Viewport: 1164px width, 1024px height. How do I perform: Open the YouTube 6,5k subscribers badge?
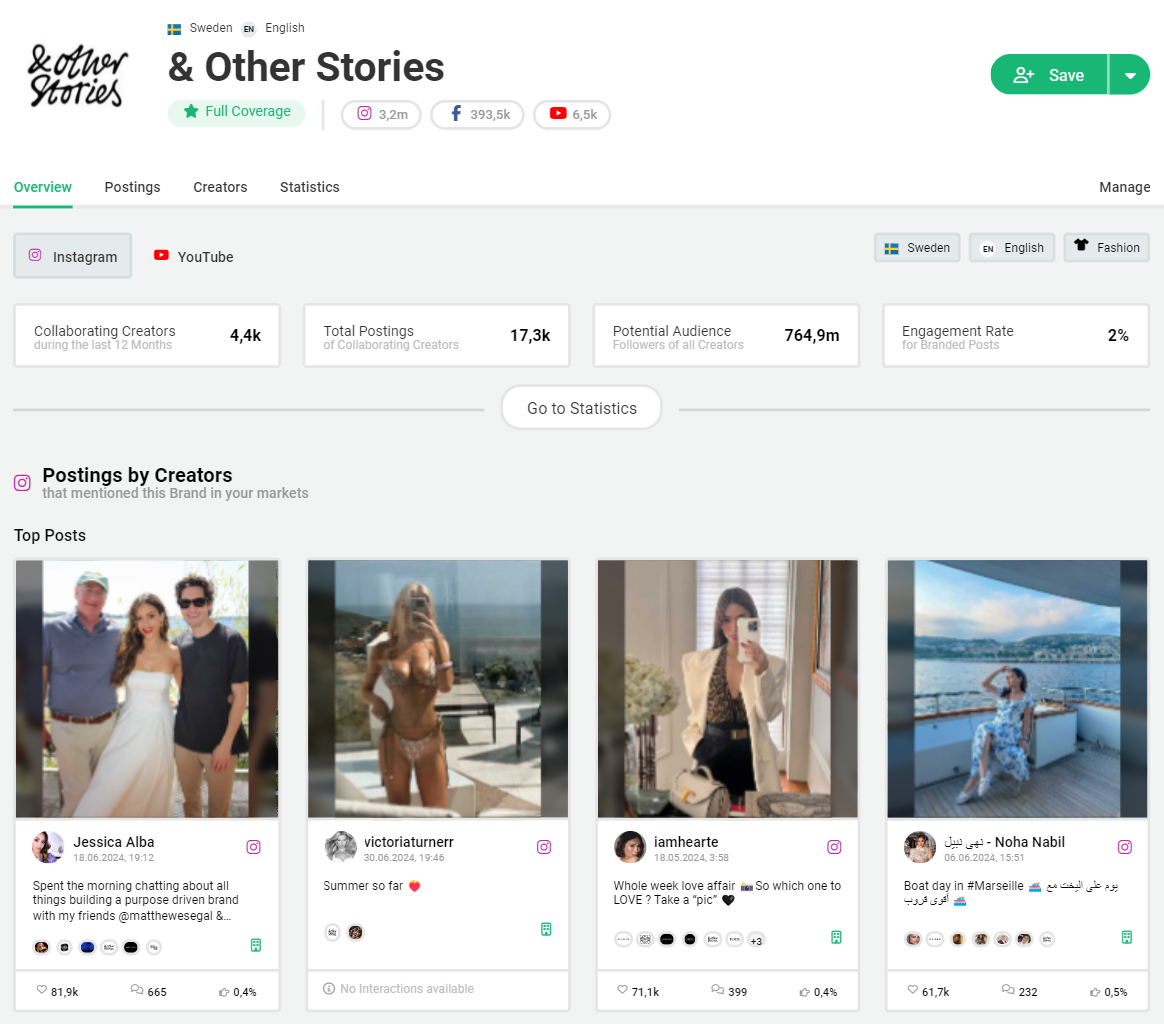[x=572, y=115]
